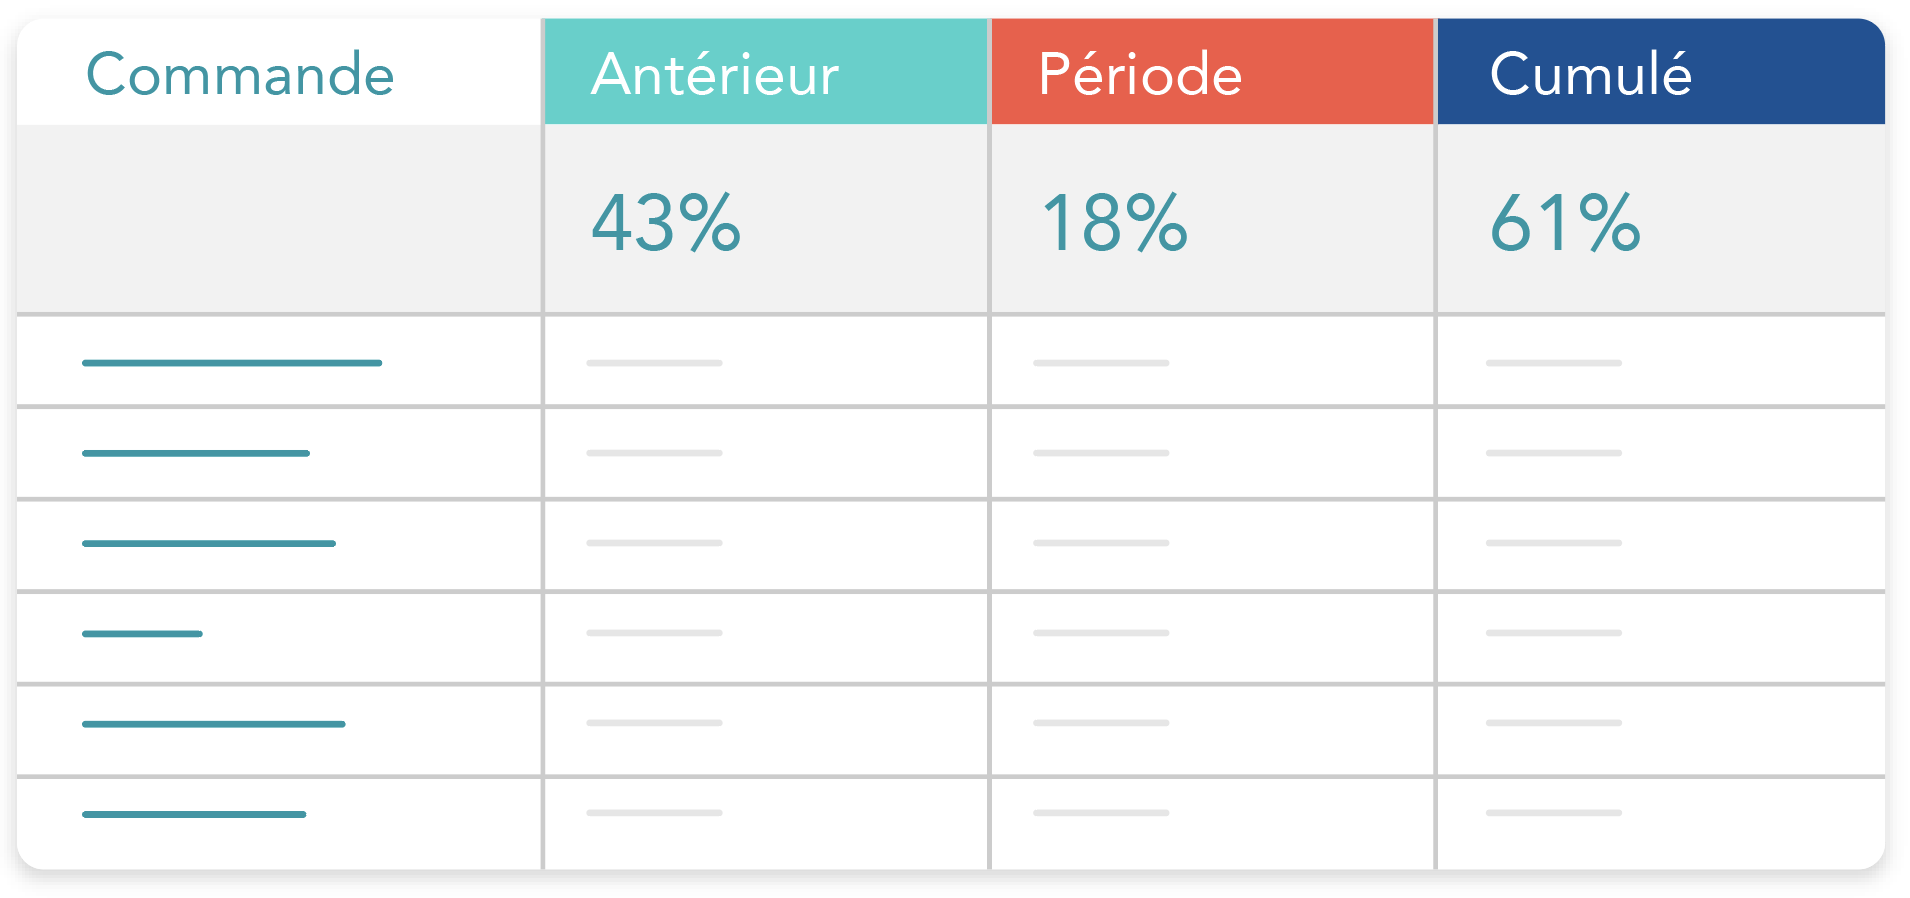This screenshot has height=898, width=1910.
Task: Click the empty Commande summary cell
Action: pos(279,218)
